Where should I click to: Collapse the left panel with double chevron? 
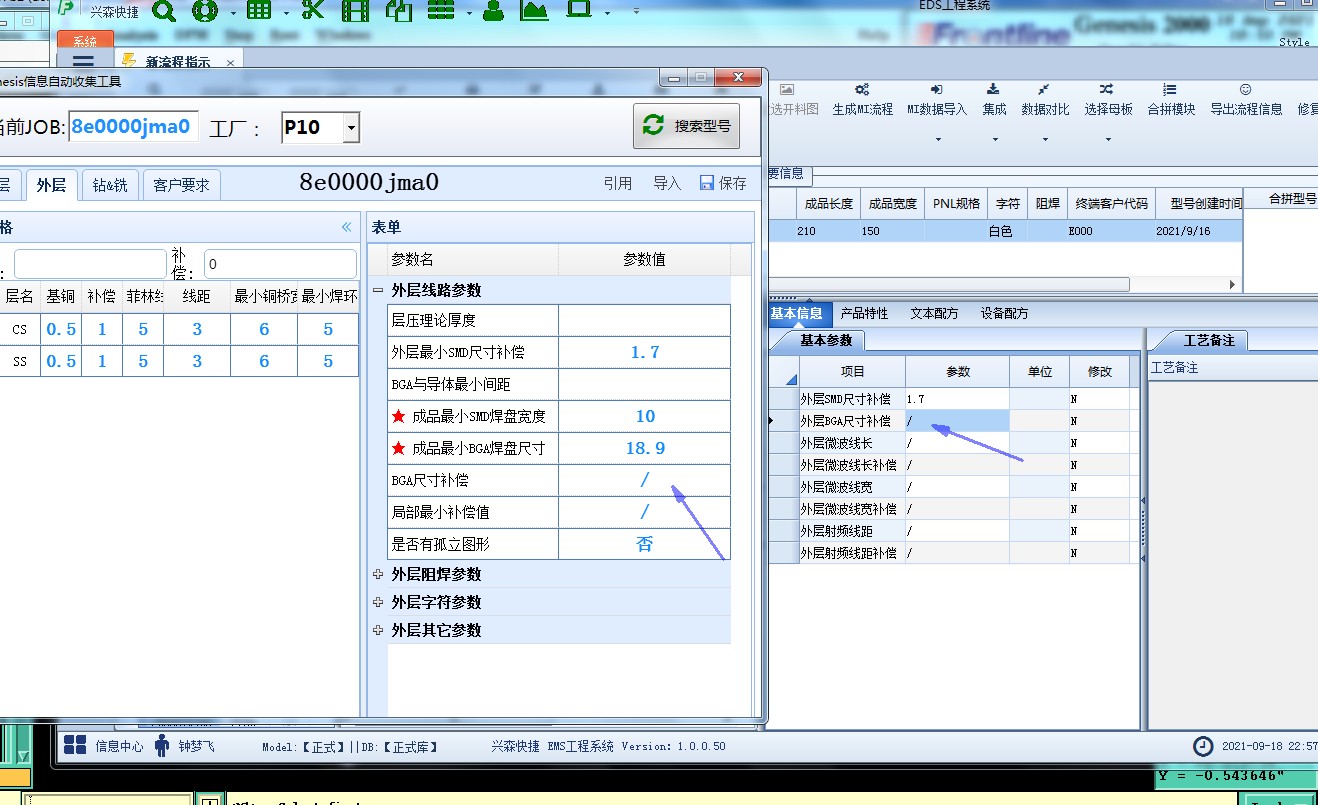pos(347,227)
